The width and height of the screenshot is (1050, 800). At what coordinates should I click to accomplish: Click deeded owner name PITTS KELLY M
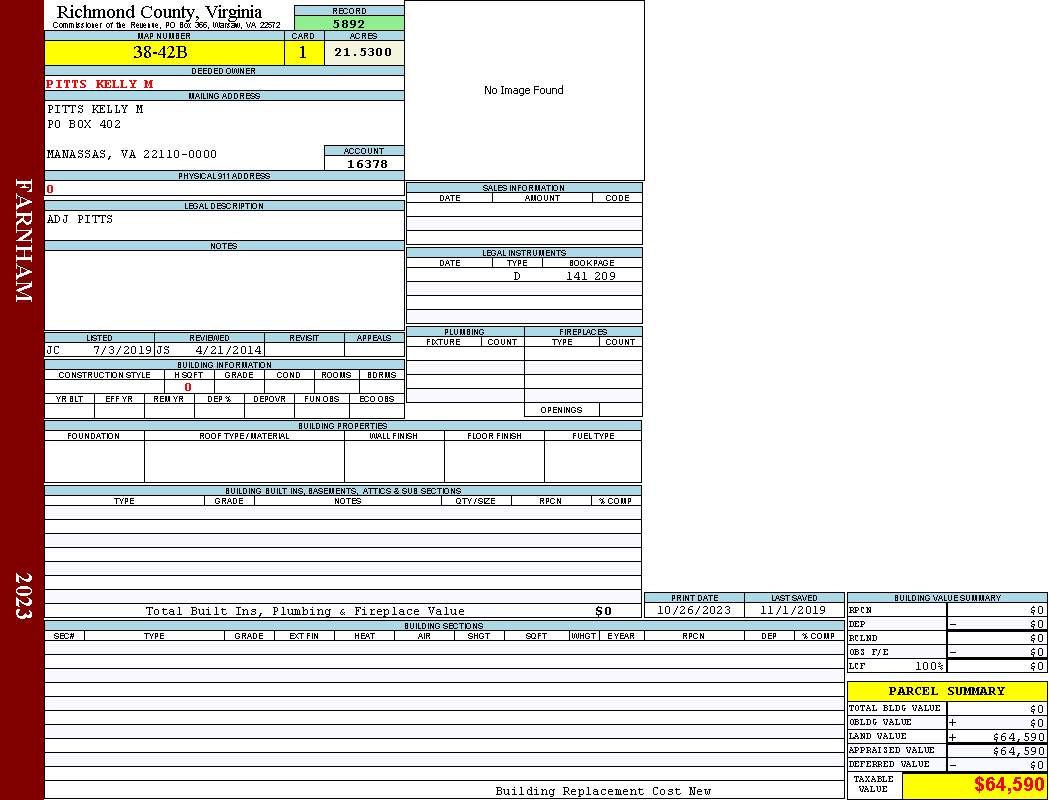100,84
